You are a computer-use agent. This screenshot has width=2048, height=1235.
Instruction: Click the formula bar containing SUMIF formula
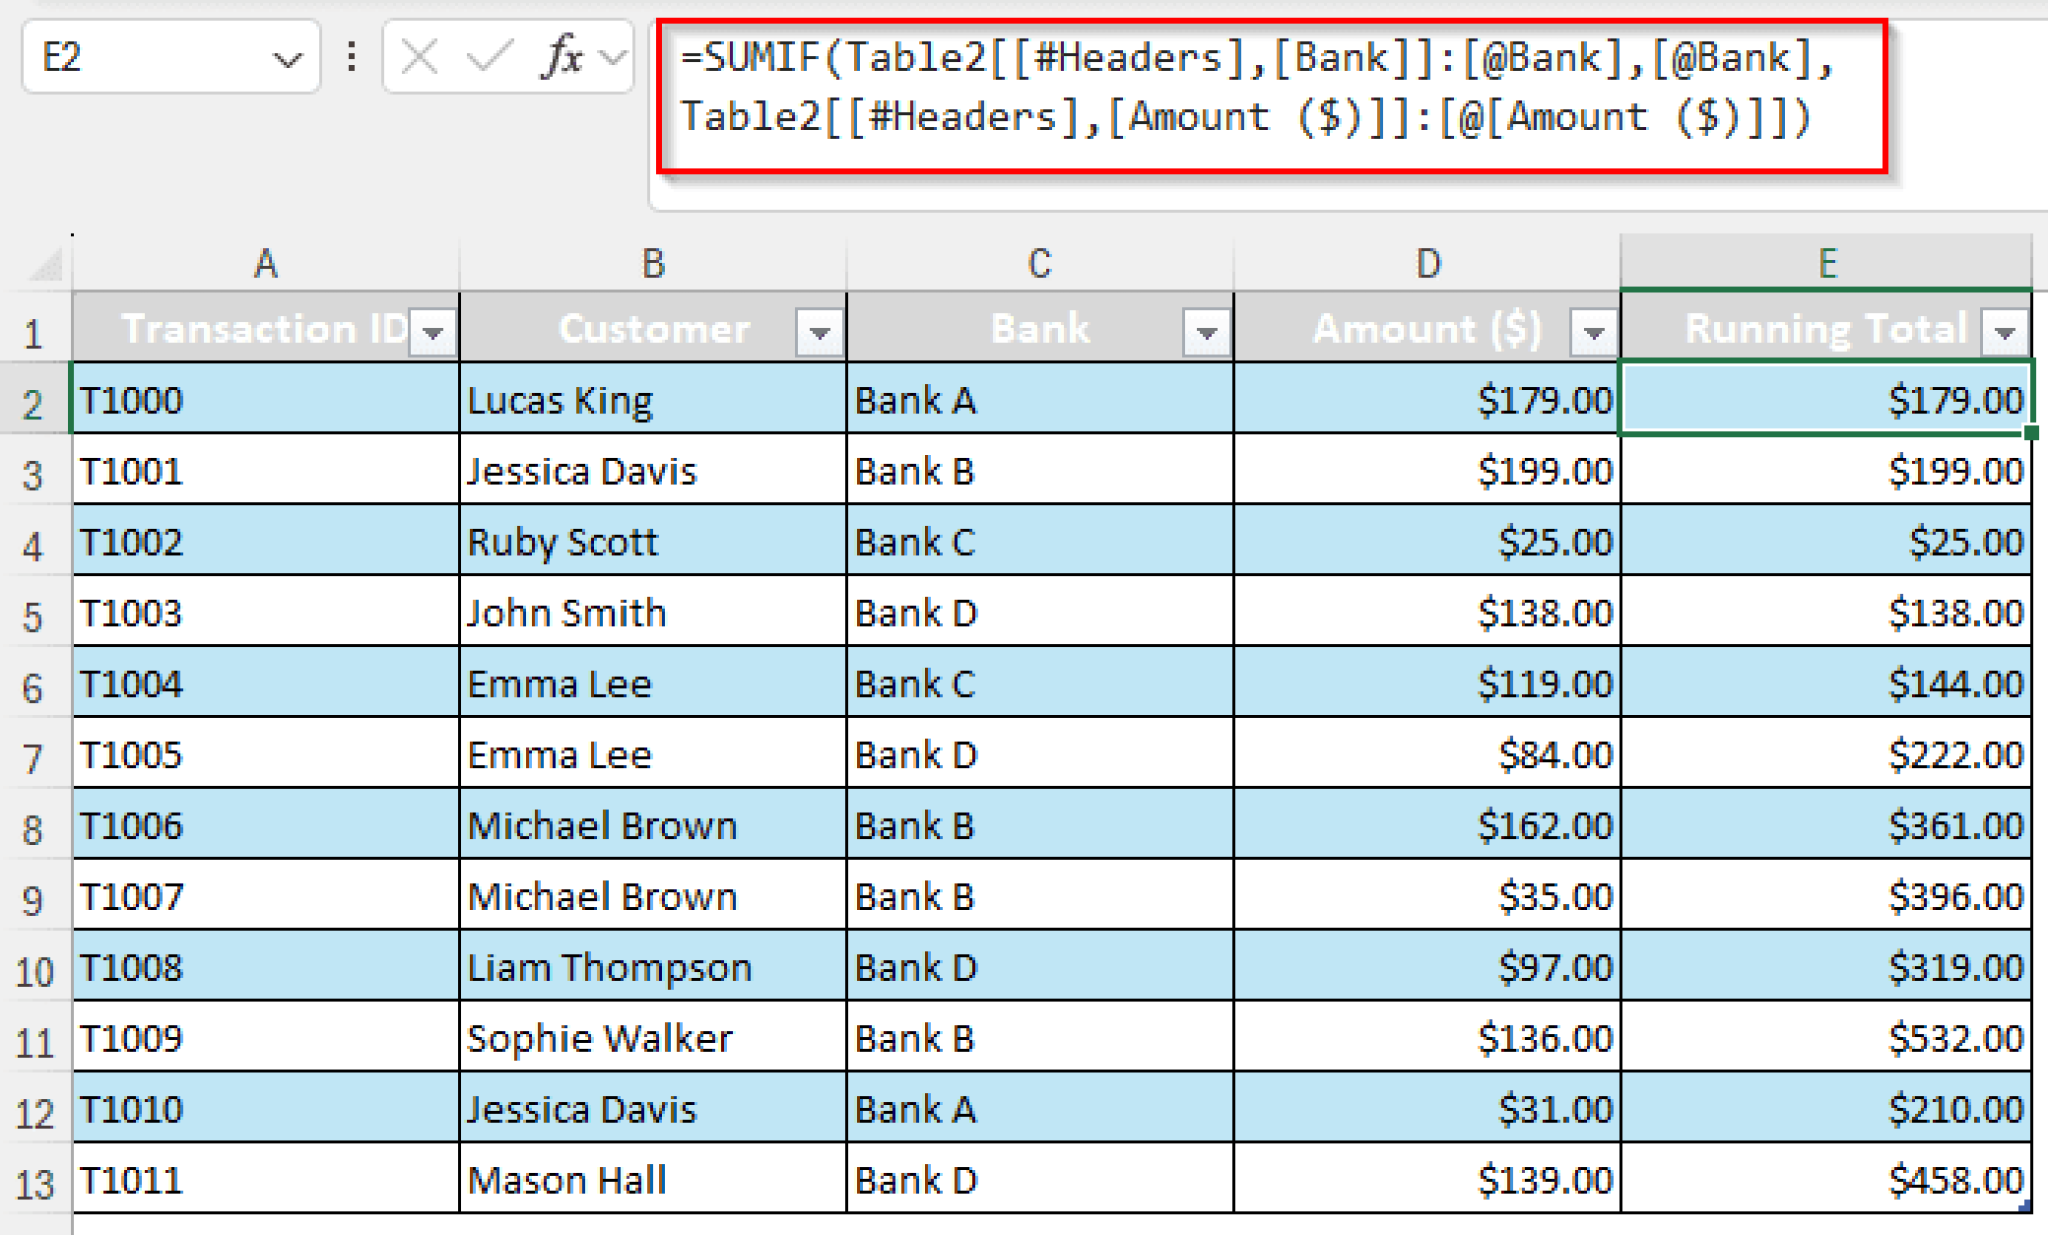(x=1300, y=90)
